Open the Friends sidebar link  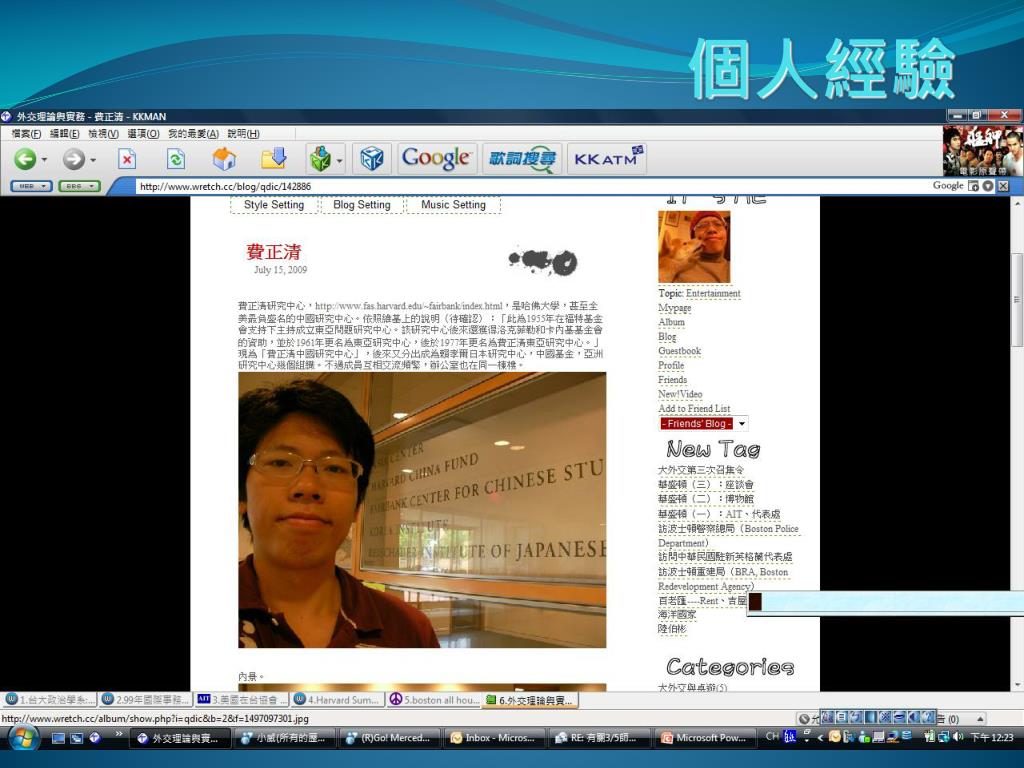(673, 380)
